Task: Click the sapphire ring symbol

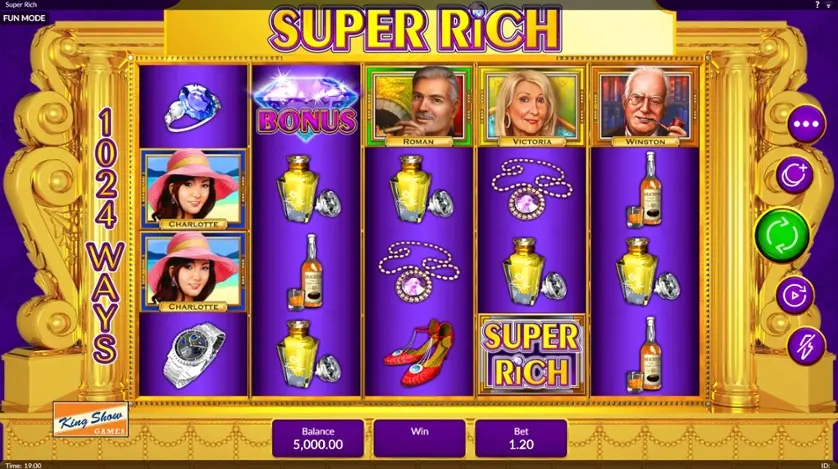Action: (192, 107)
